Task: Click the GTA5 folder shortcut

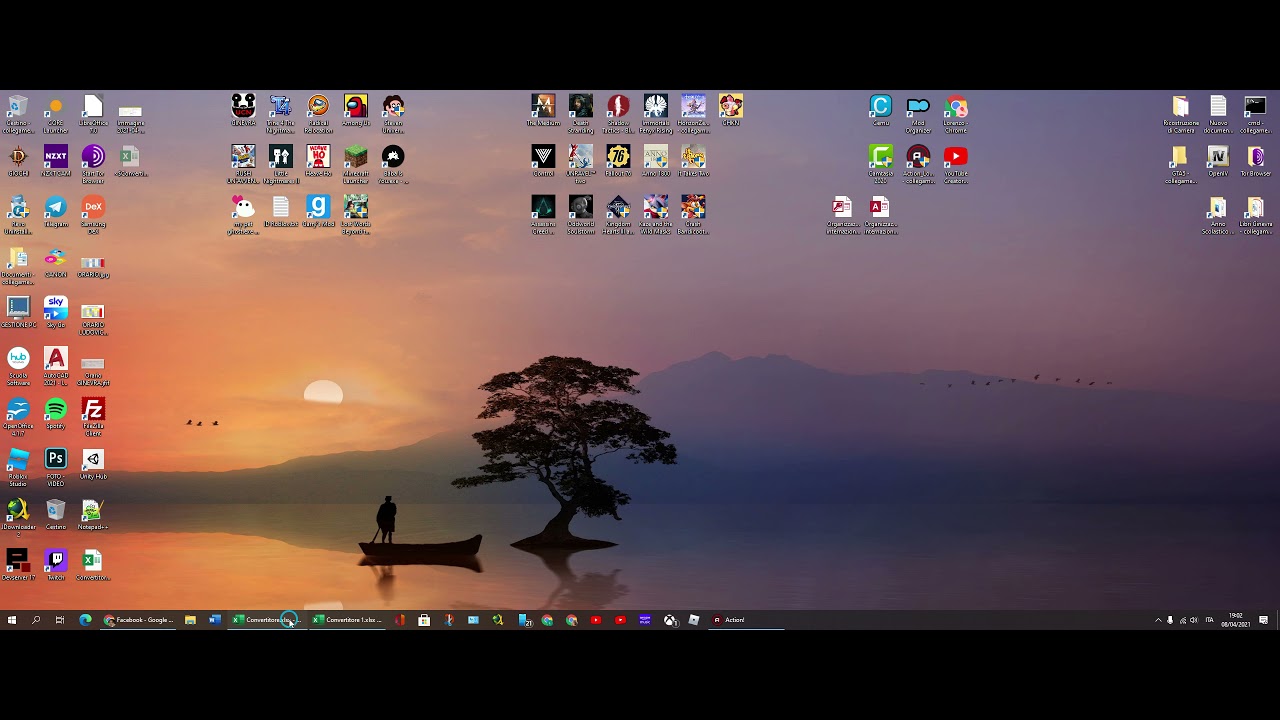Action: coord(1181,165)
